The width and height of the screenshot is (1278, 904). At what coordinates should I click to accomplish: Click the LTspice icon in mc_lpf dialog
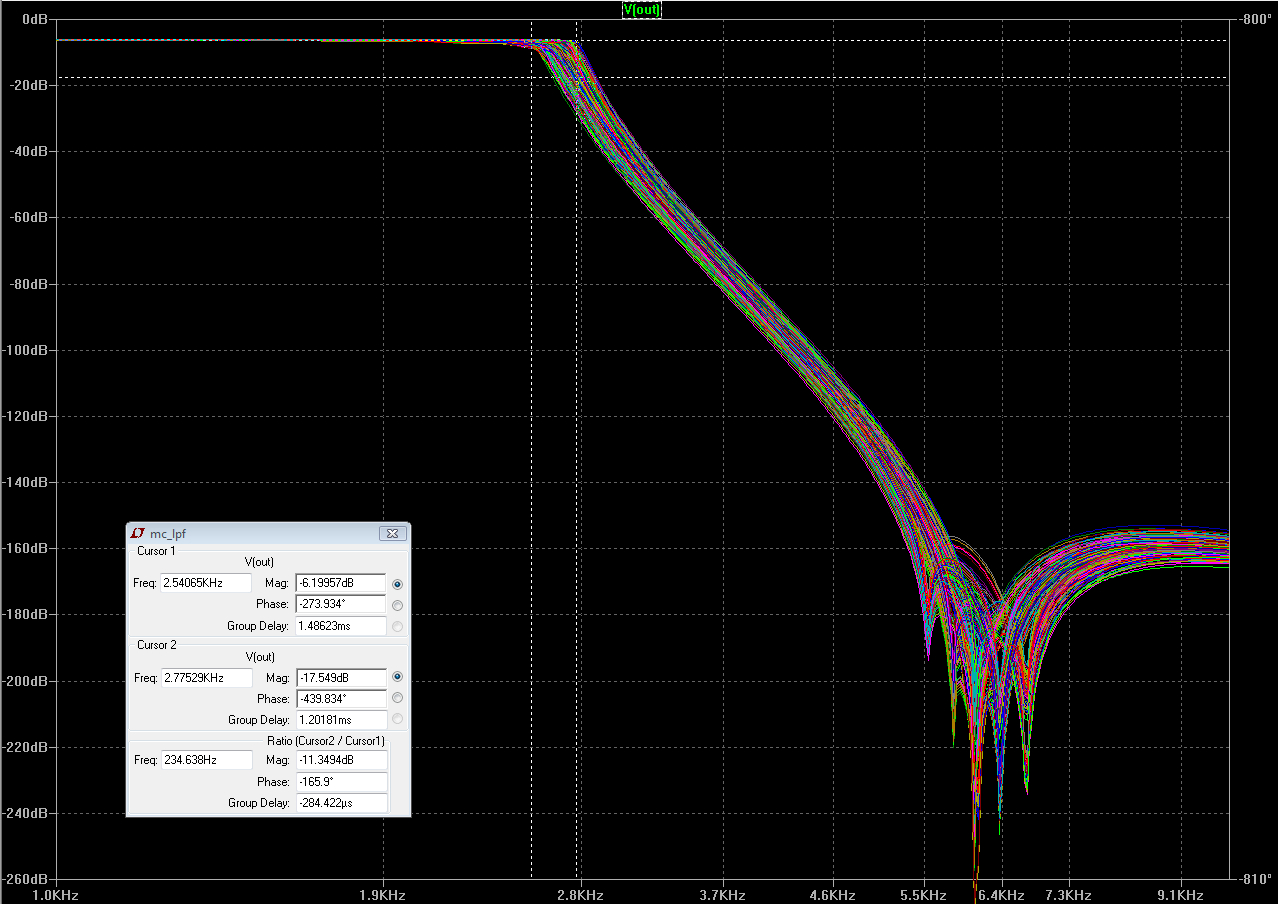click(138, 534)
